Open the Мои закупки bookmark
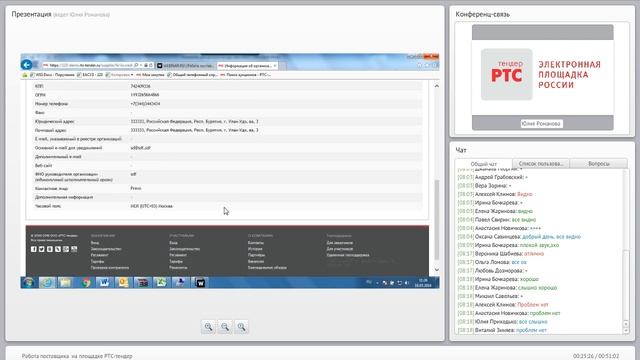Viewport: 640px width, 360px height. [150, 75]
